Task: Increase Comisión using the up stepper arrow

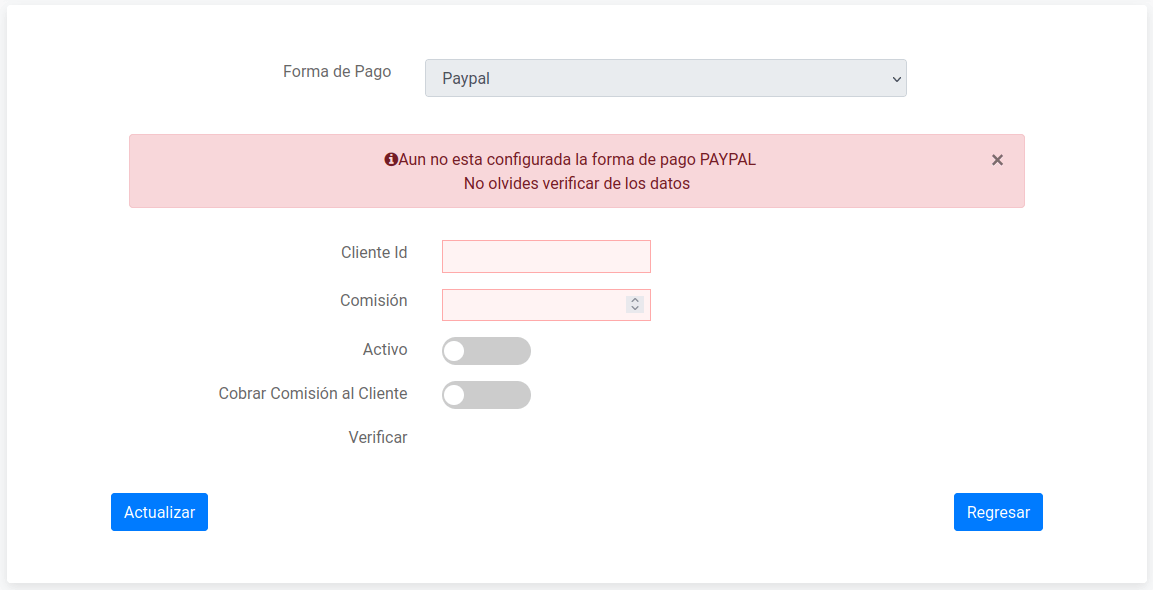Action: pyautogui.click(x=635, y=300)
